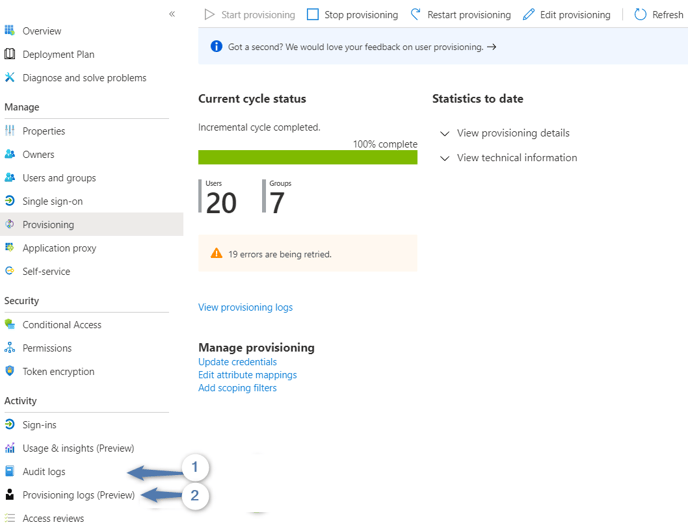Click the Overview icon in sidebar
The width and height of the screenshot is (688, 529).
[x=10, y=31]
